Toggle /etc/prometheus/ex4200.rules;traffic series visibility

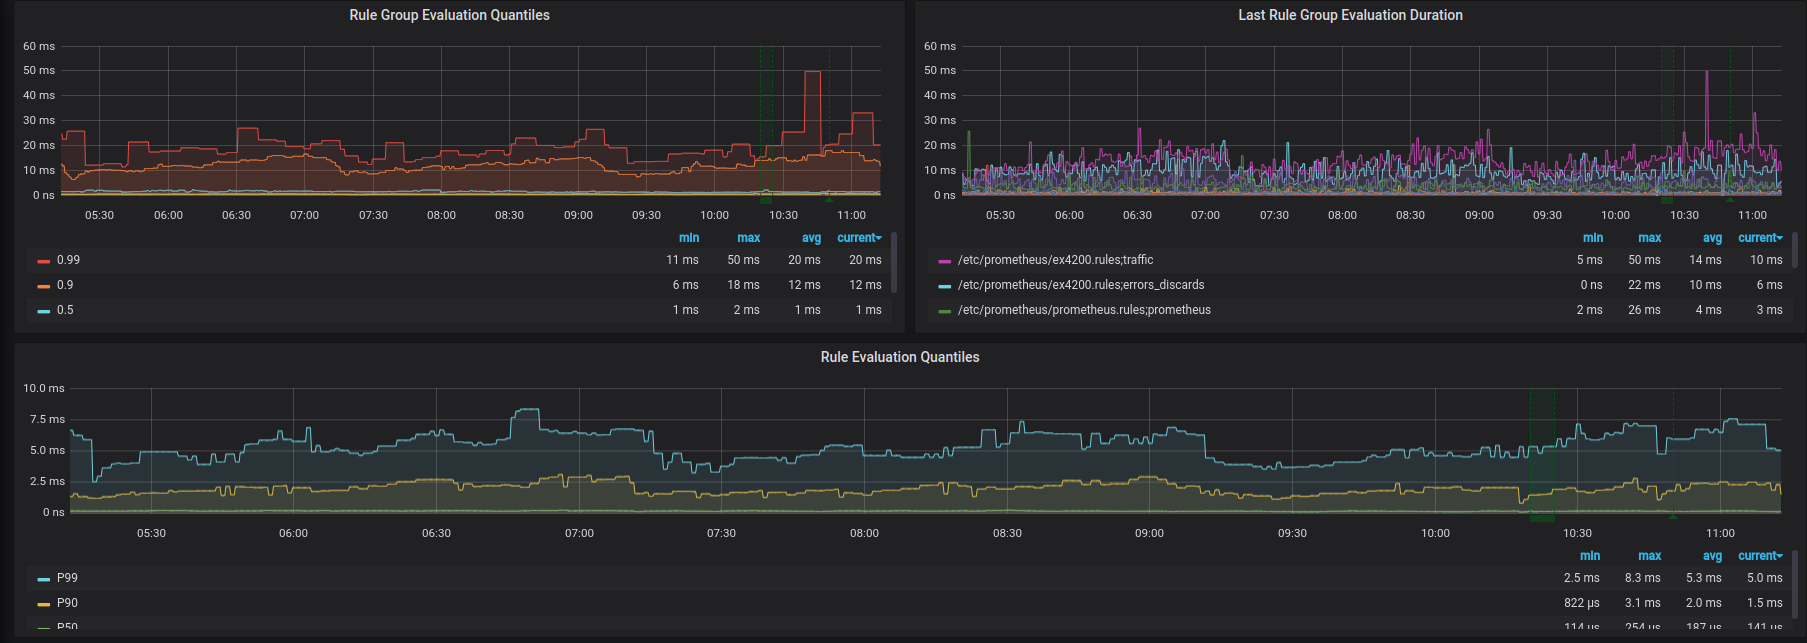[1055, 260]
